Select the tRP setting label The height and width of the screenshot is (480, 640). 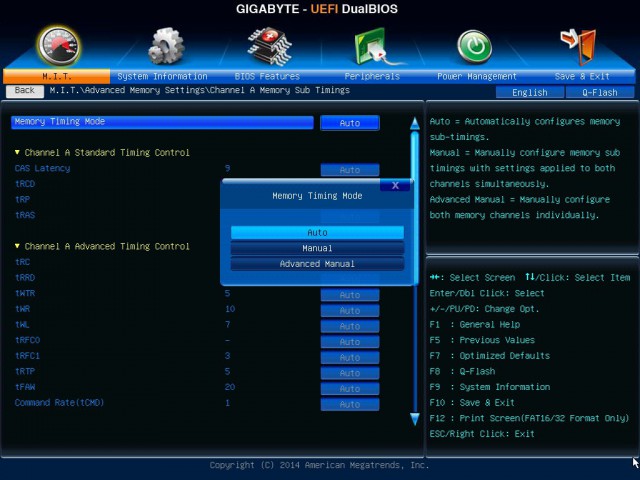pyautogui.click(x=22, y=199)
